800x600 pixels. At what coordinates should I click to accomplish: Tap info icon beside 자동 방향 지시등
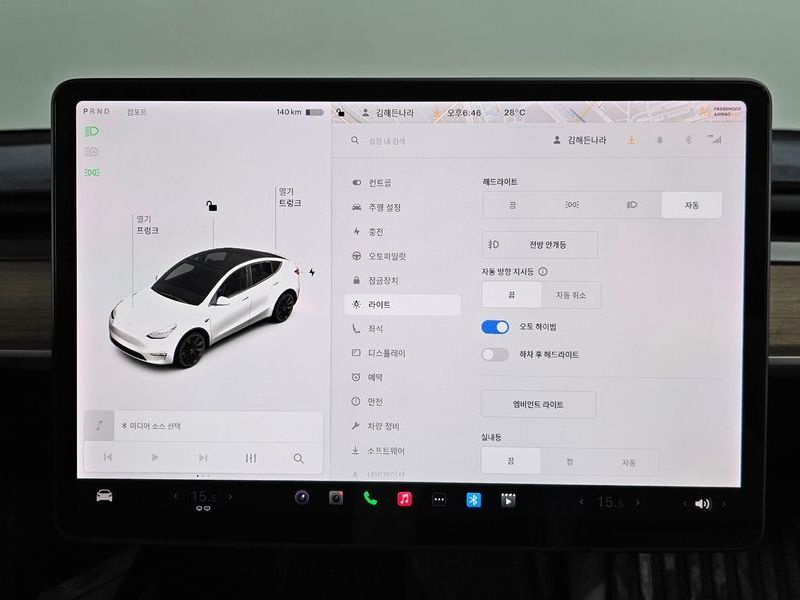click(x=543, y=272)
